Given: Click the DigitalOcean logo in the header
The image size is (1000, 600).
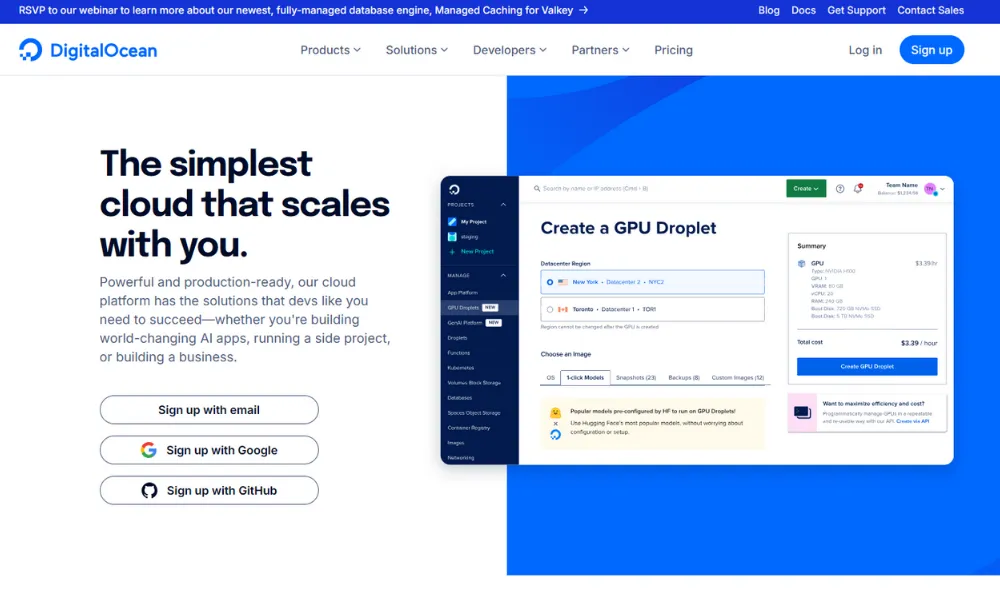Looking at the screenshot, I should [88, 50].
